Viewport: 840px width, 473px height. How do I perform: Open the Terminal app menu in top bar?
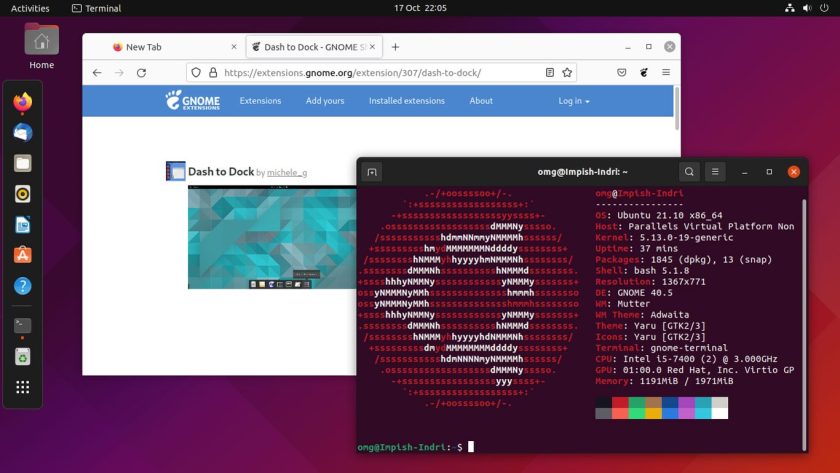(x=96, y=8)
